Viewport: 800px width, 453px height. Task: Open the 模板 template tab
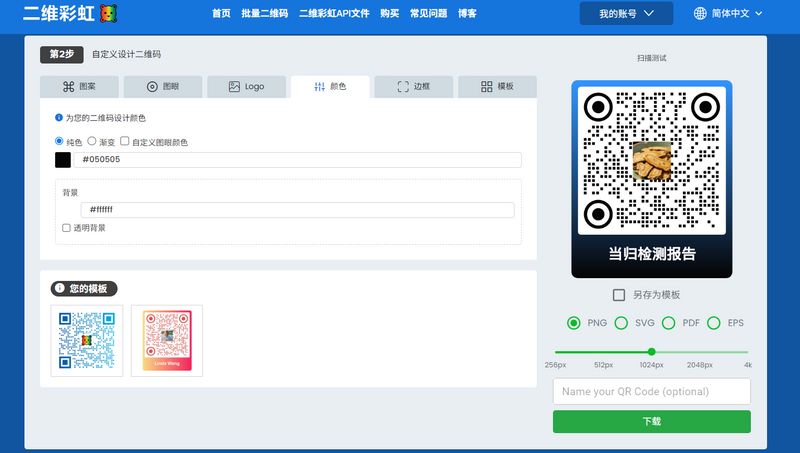click(x=497, y=87)
